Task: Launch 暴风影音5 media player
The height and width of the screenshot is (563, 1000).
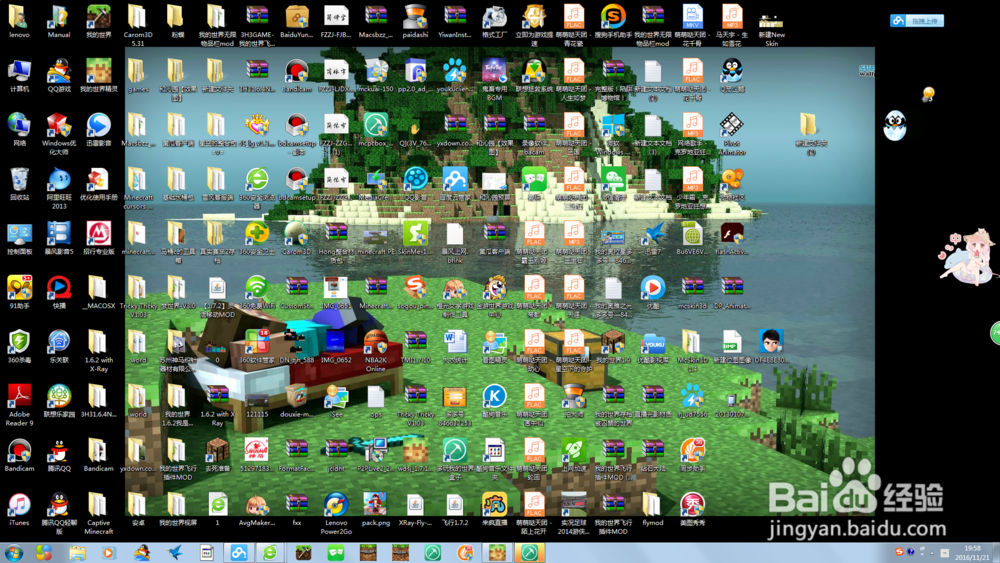Action: tap(59, 234)
